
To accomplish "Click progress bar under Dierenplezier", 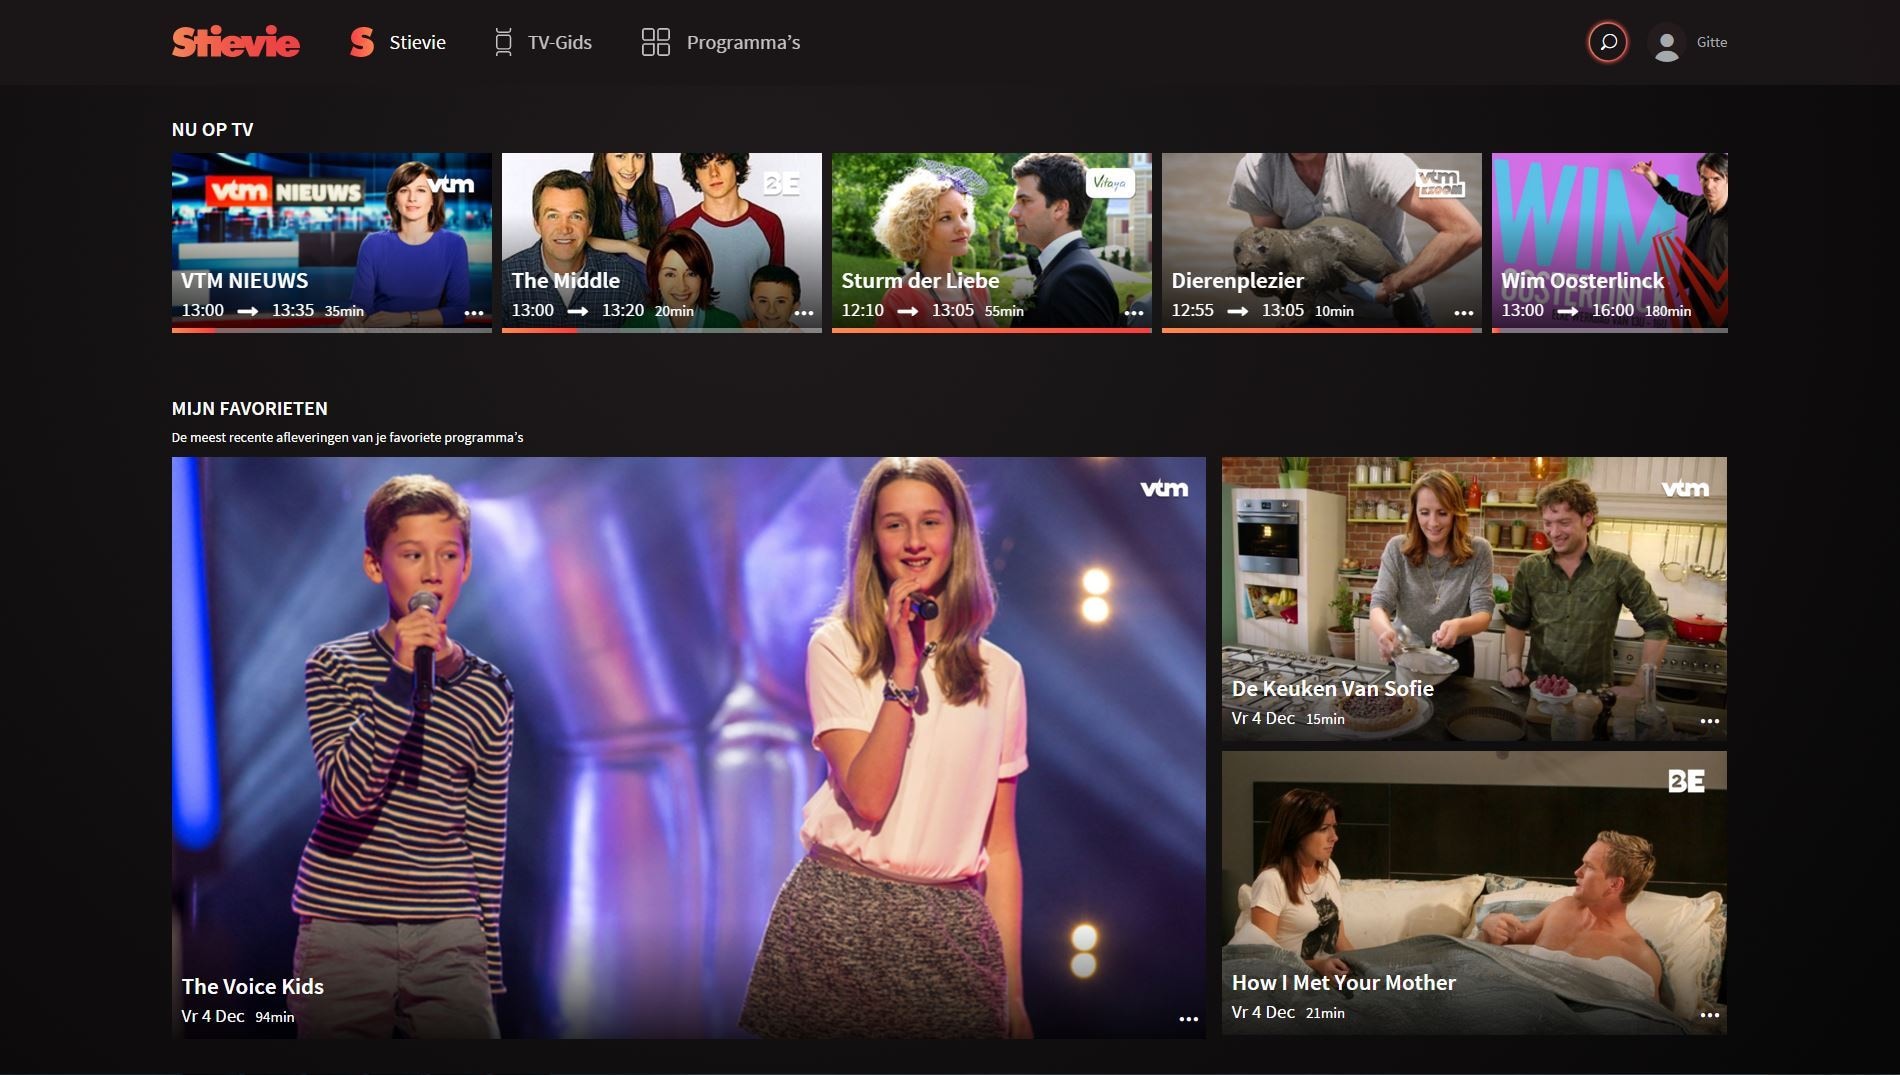I will point(1322,330).
